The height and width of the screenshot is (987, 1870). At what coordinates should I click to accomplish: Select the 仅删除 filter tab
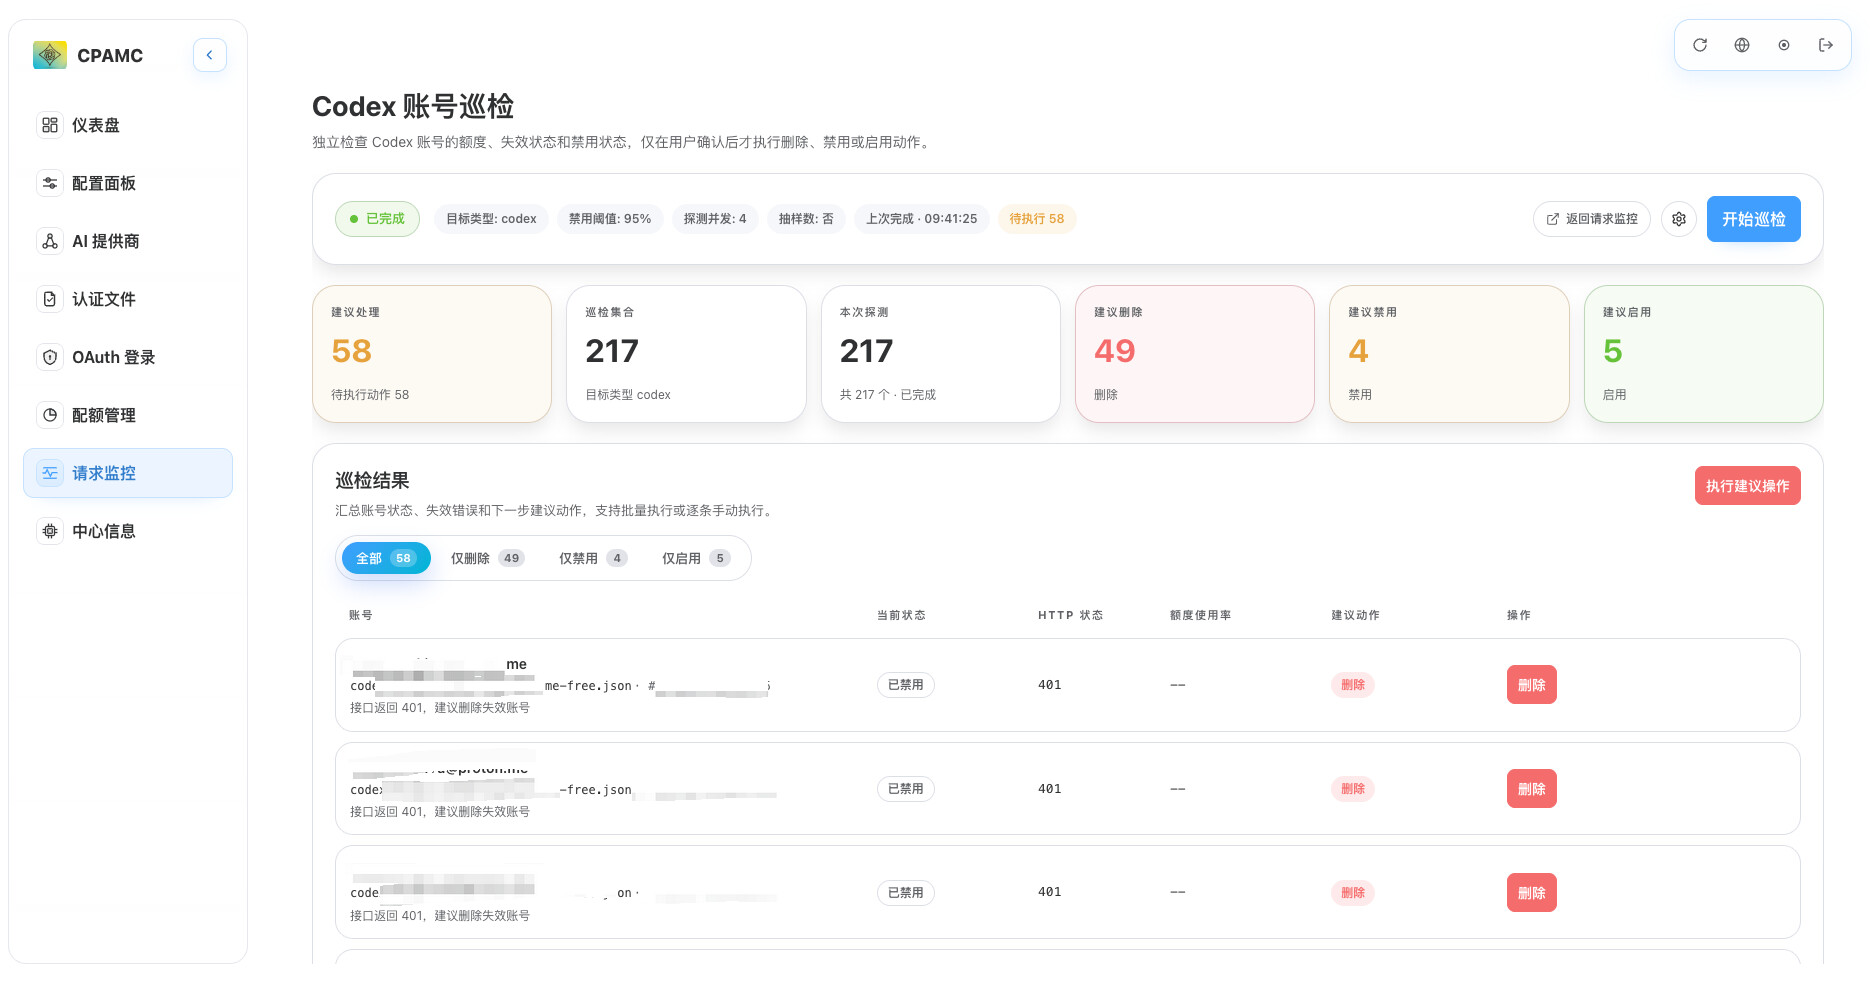[x=487, y=558]
